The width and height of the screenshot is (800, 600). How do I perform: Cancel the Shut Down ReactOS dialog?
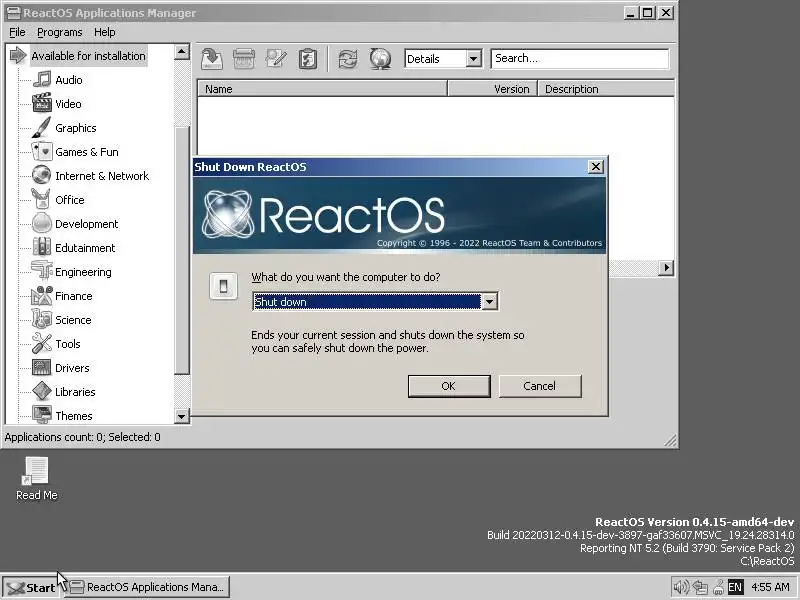pos(540,386)
